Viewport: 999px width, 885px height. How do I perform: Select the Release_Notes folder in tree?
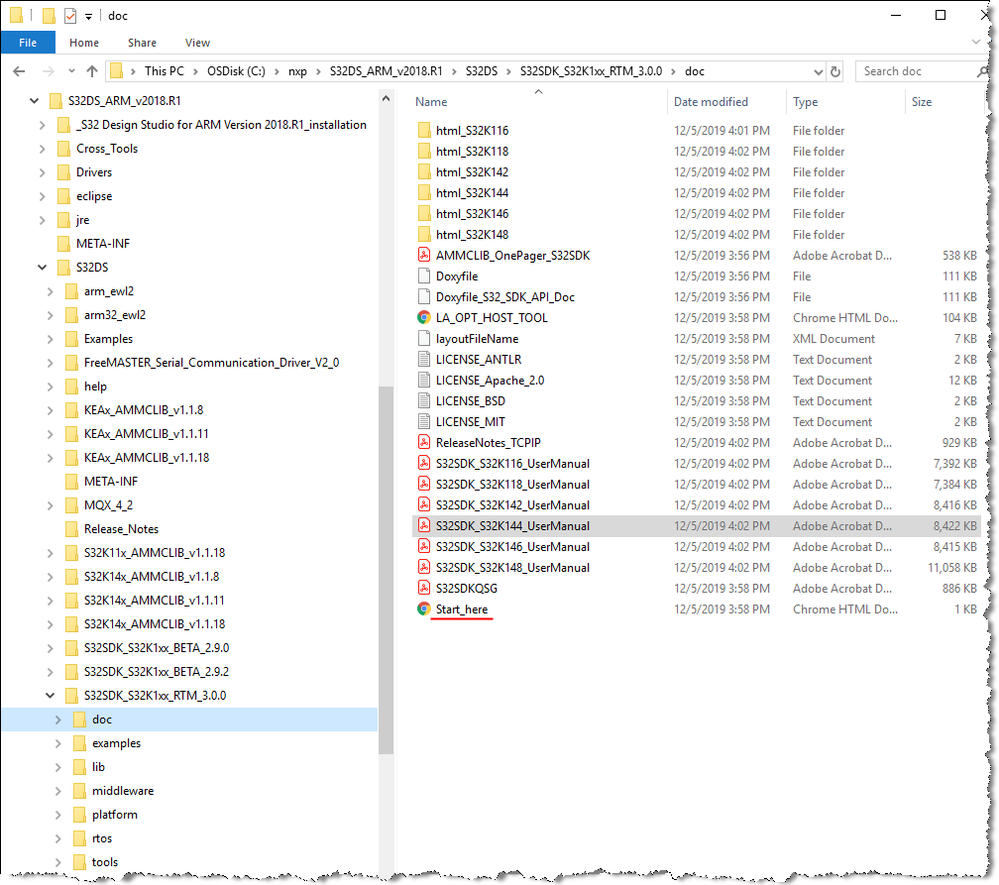click(121, 529)
